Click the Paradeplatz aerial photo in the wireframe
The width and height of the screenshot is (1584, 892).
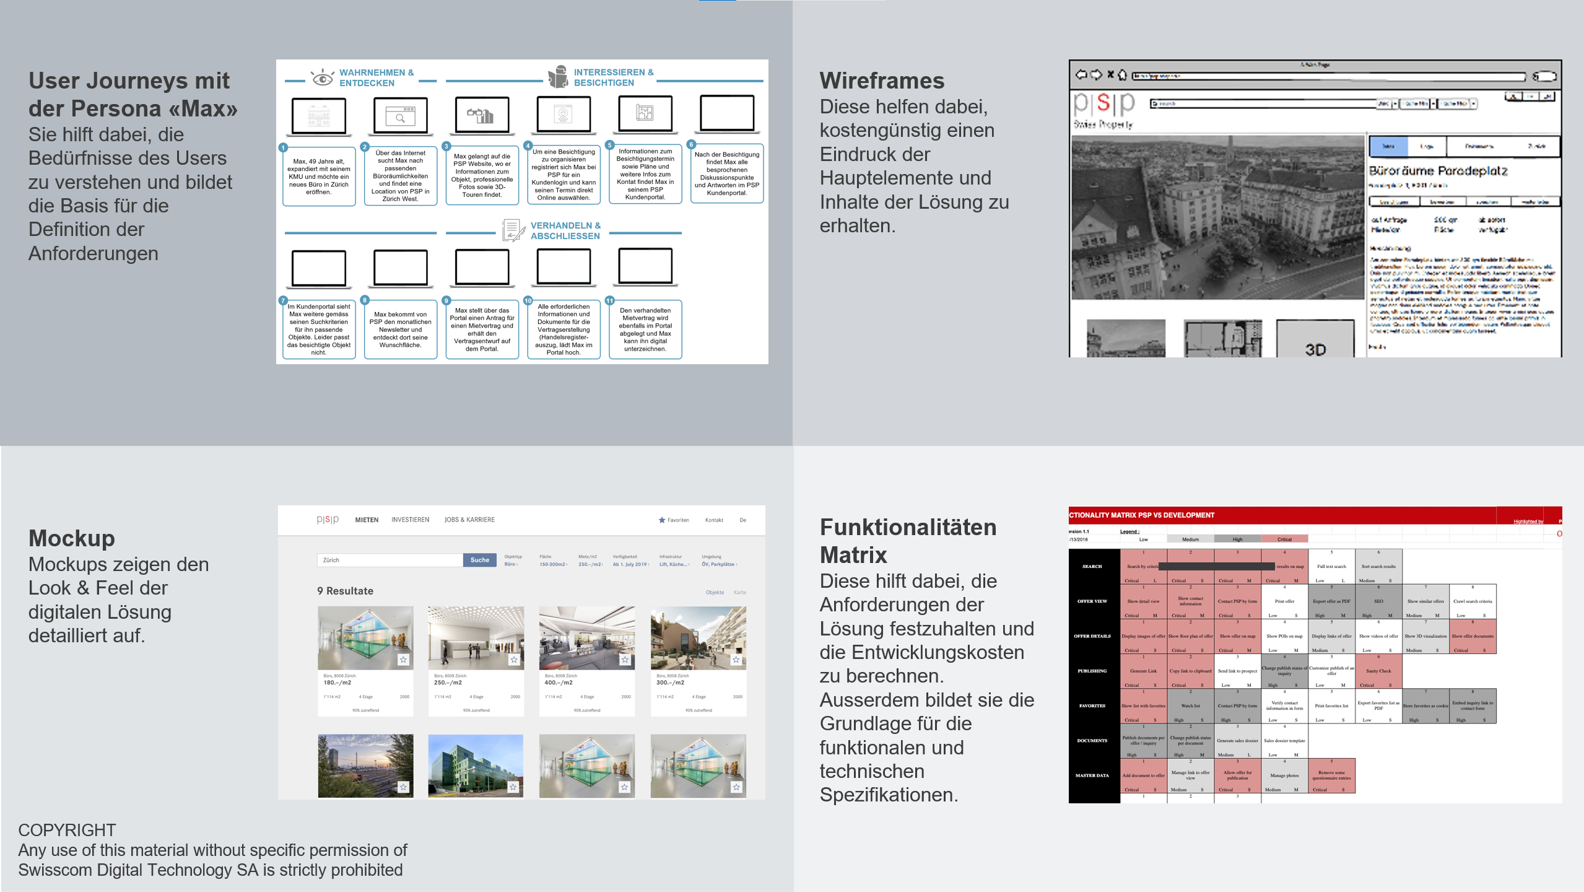tap(1218, 217)
